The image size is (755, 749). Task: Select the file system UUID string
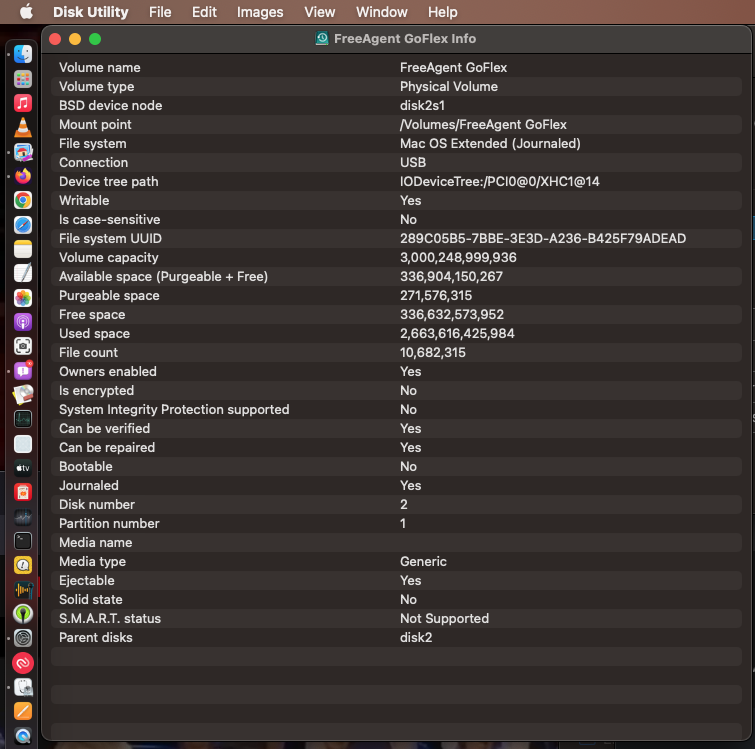(543, 239)
